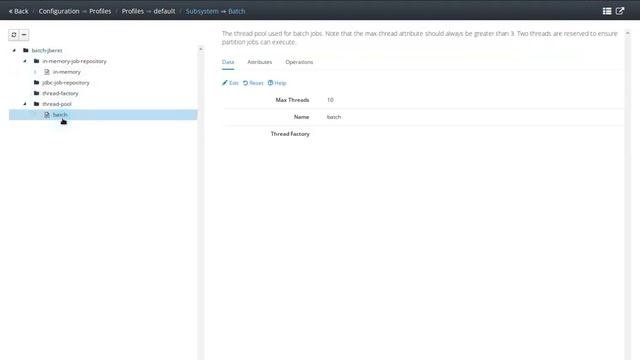The image size is (640, 360).
Task: Collapse the in-memory-job-repository node arrow
Action: [x=25, y=61]
